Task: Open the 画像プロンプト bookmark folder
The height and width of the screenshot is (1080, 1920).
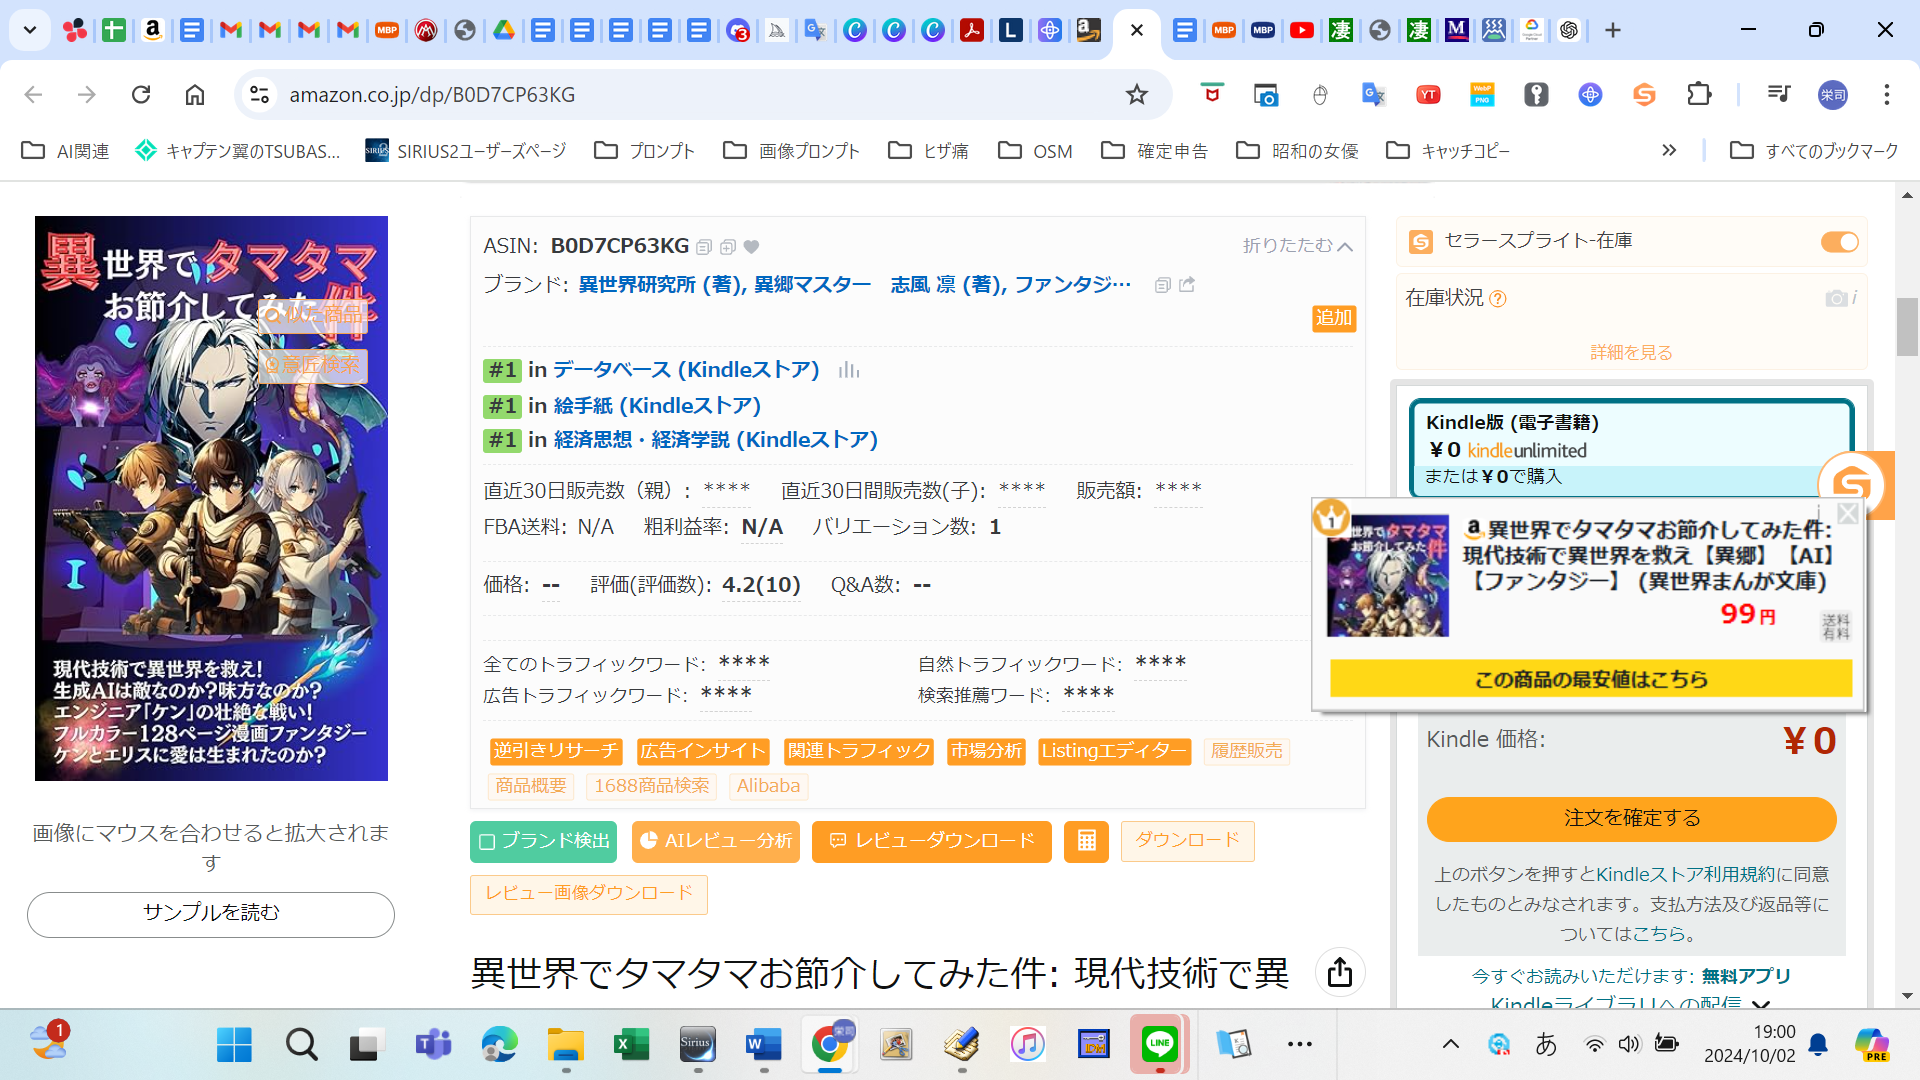Action: (791, 151)
